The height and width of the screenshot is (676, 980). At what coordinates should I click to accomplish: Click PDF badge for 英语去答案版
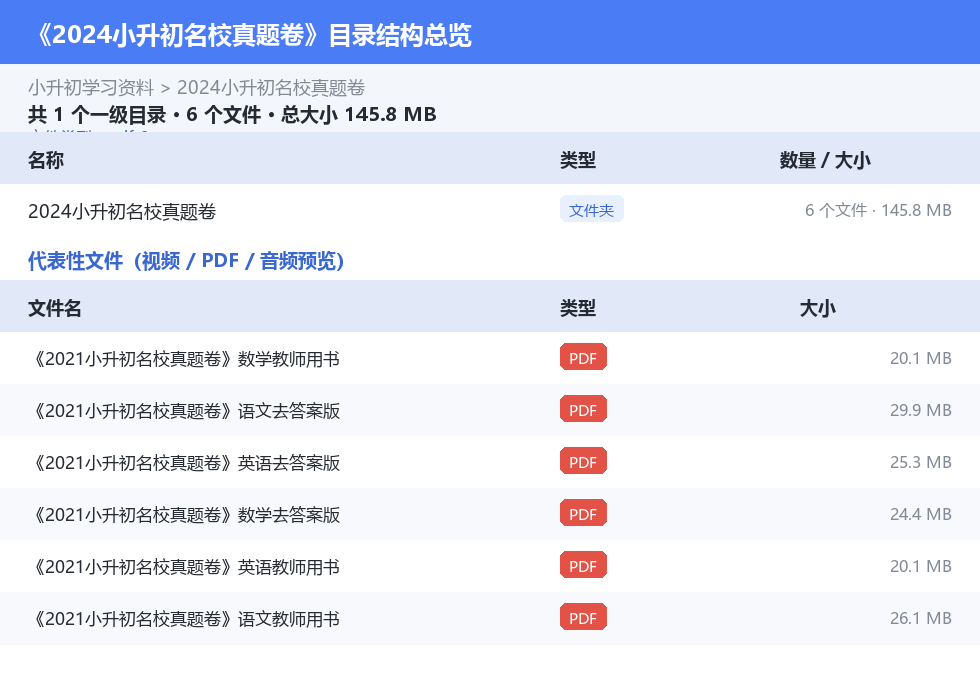pos(583,461)
